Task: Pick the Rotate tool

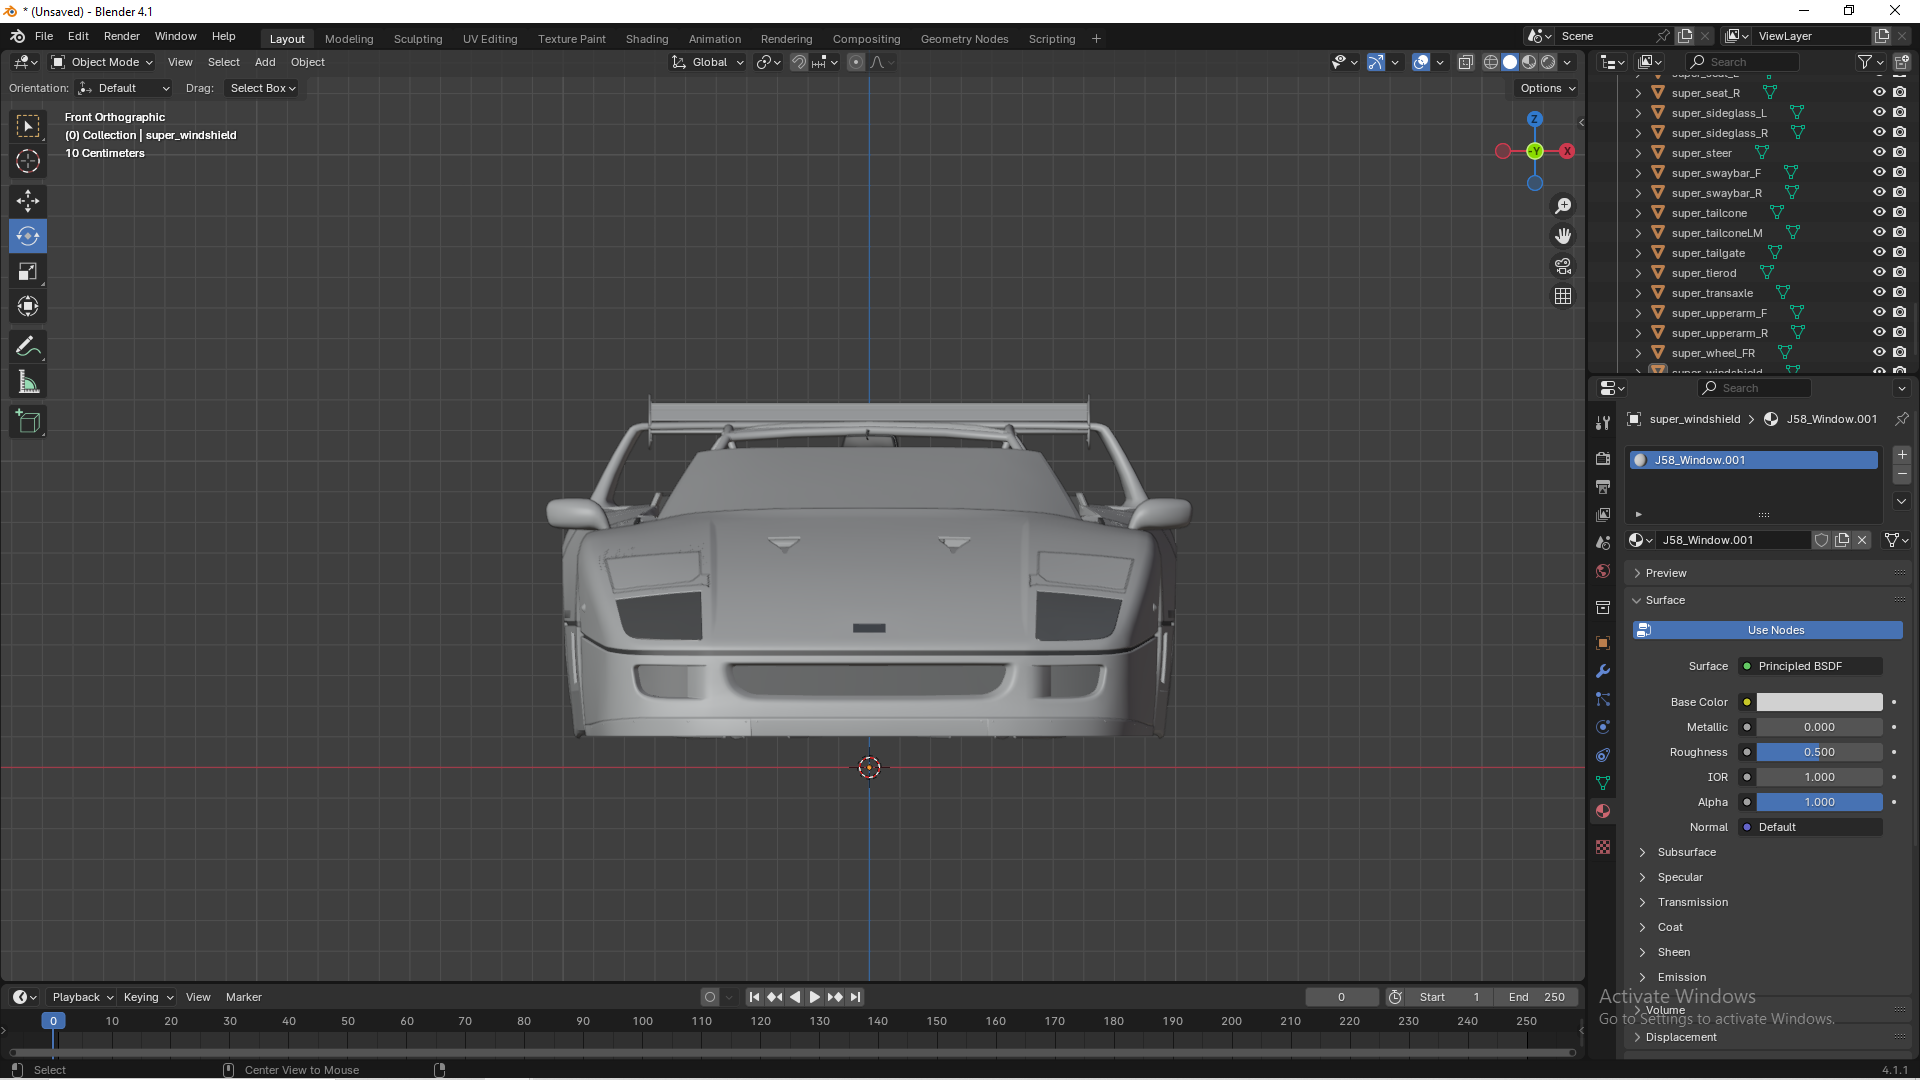Action: point(28,236)
